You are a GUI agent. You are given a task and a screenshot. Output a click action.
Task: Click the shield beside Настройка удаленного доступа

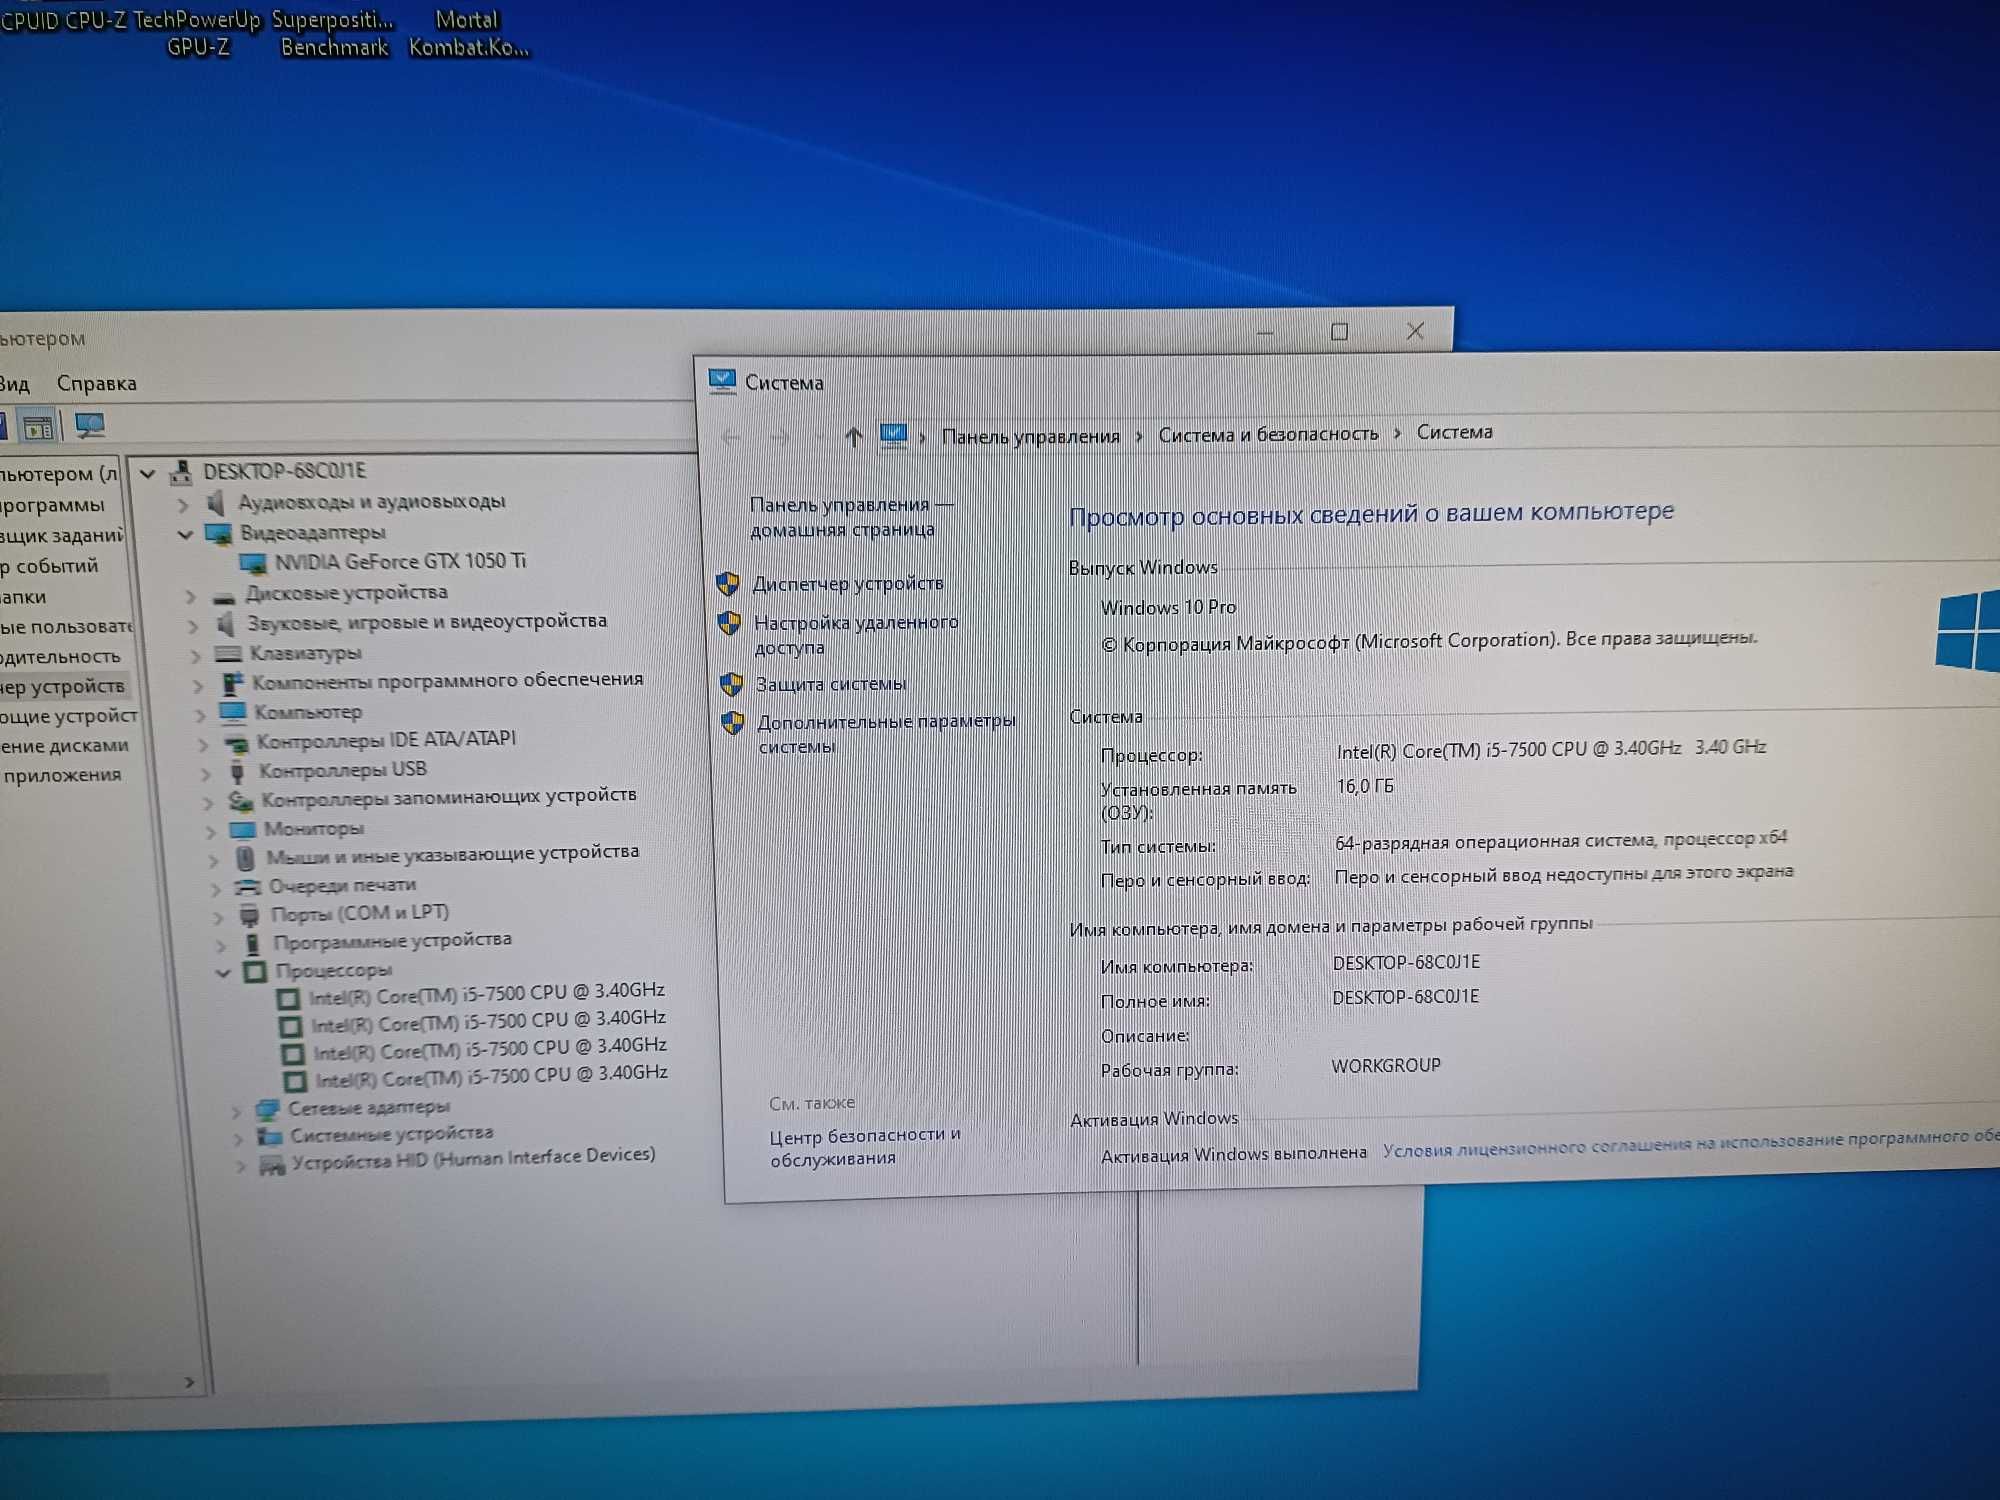[x=730, y=623]
